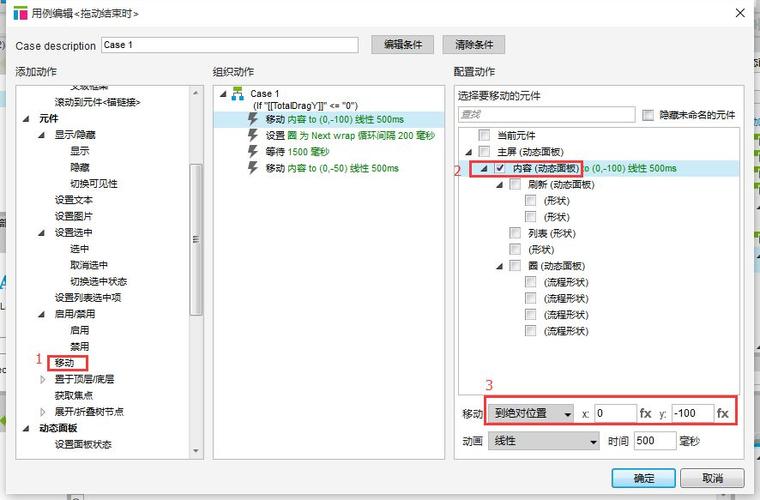Open the fx editor for the x value
760x500 pixels.
pos(645,413)
